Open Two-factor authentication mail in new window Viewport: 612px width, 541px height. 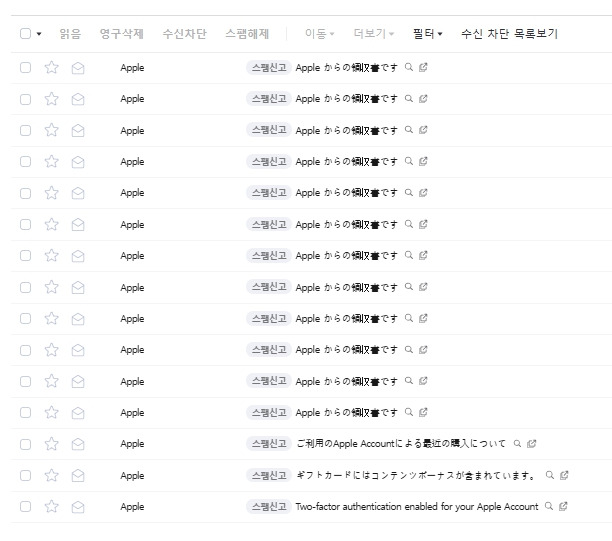pos(563,506)
